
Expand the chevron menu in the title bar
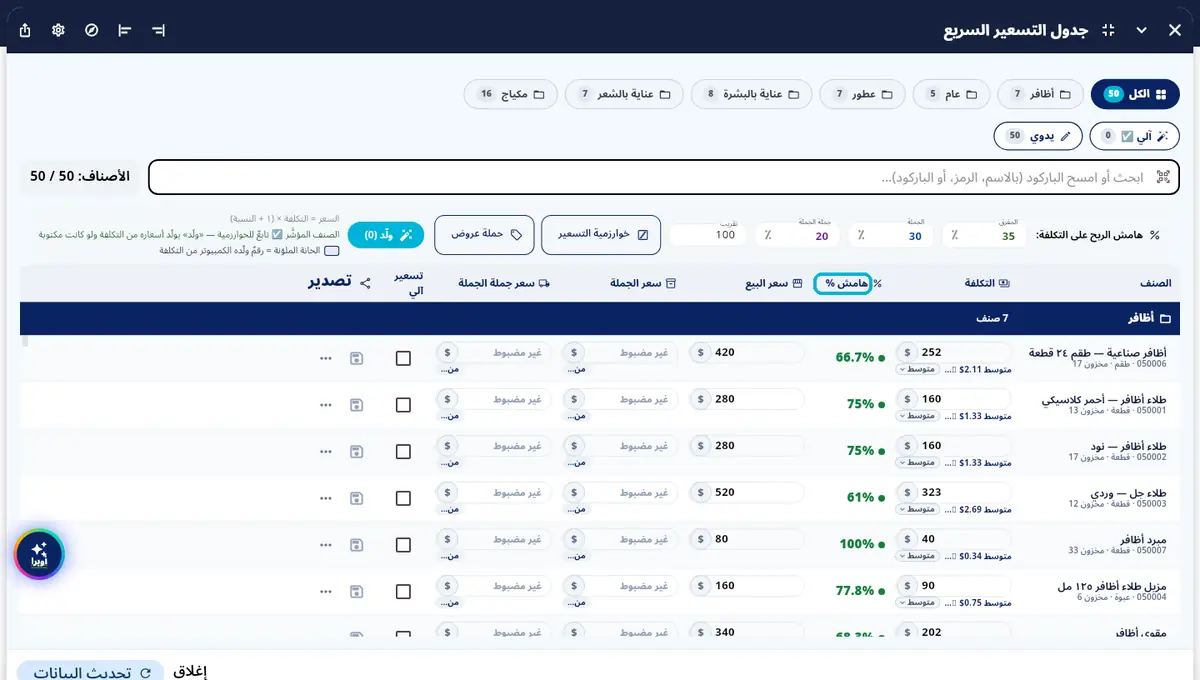(1142, 30)
